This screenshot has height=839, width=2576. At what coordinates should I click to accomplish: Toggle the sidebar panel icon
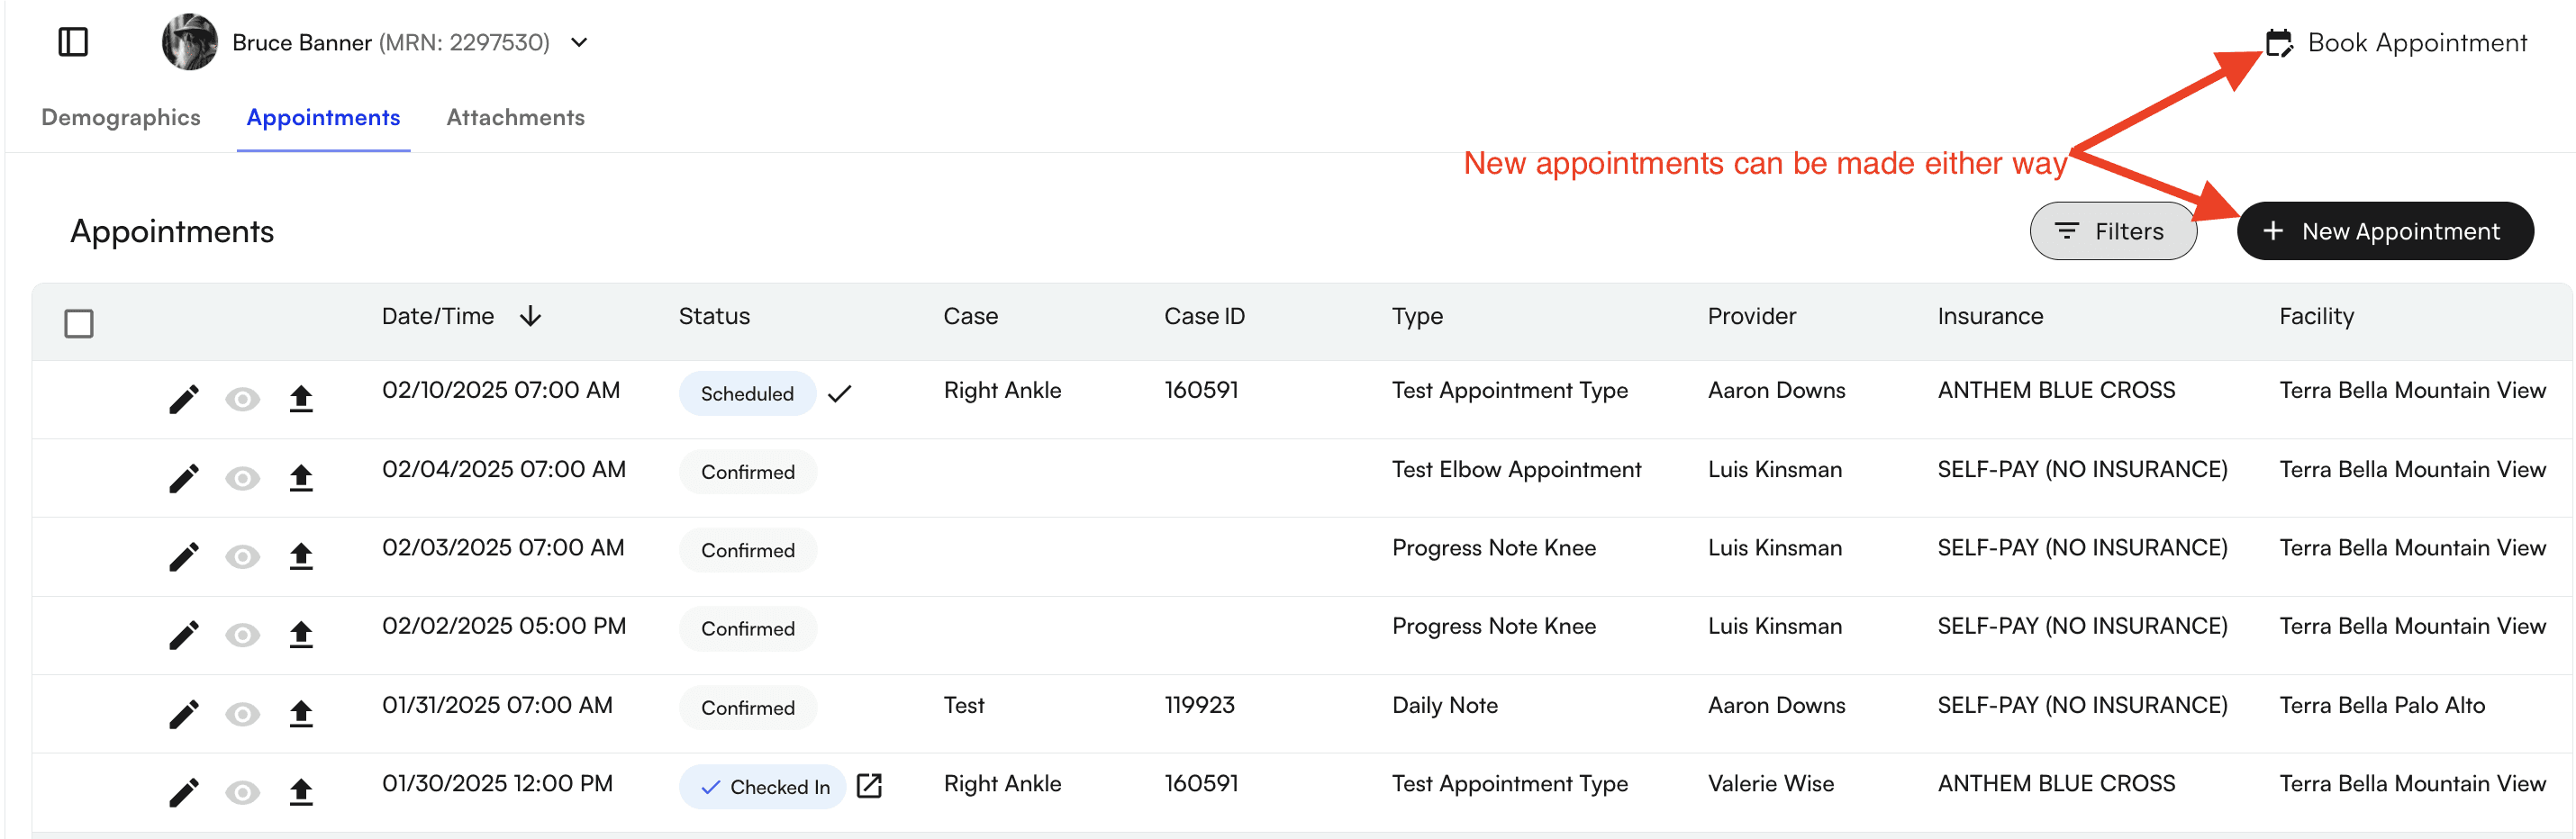[73, 42]
